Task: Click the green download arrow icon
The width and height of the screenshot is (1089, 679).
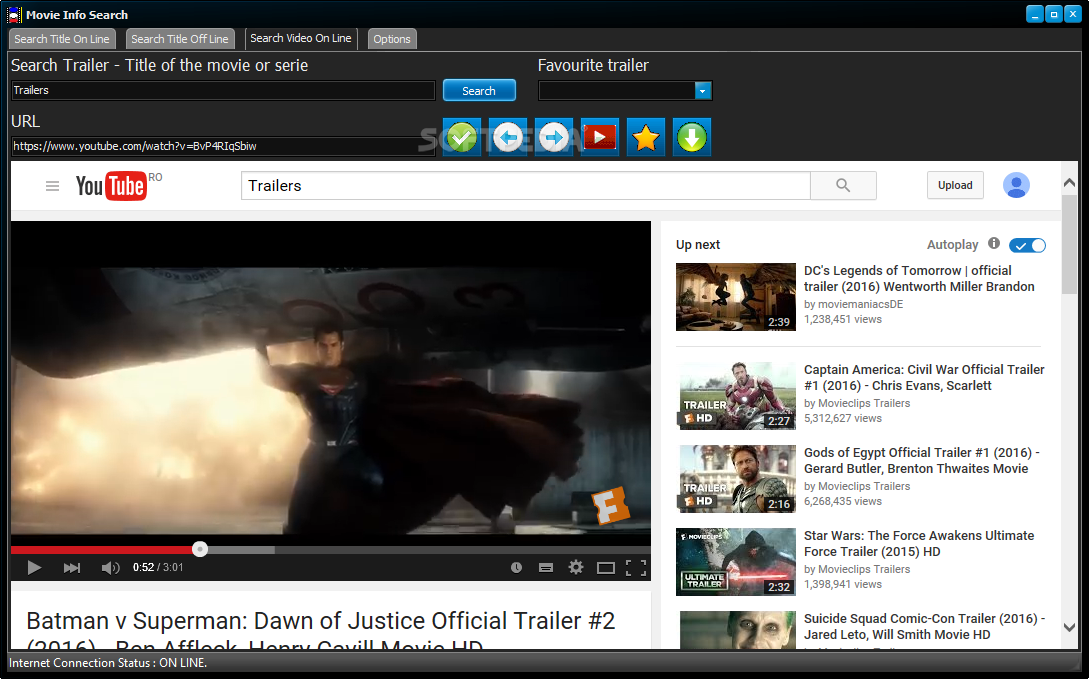Action: (x=692, y=137)
